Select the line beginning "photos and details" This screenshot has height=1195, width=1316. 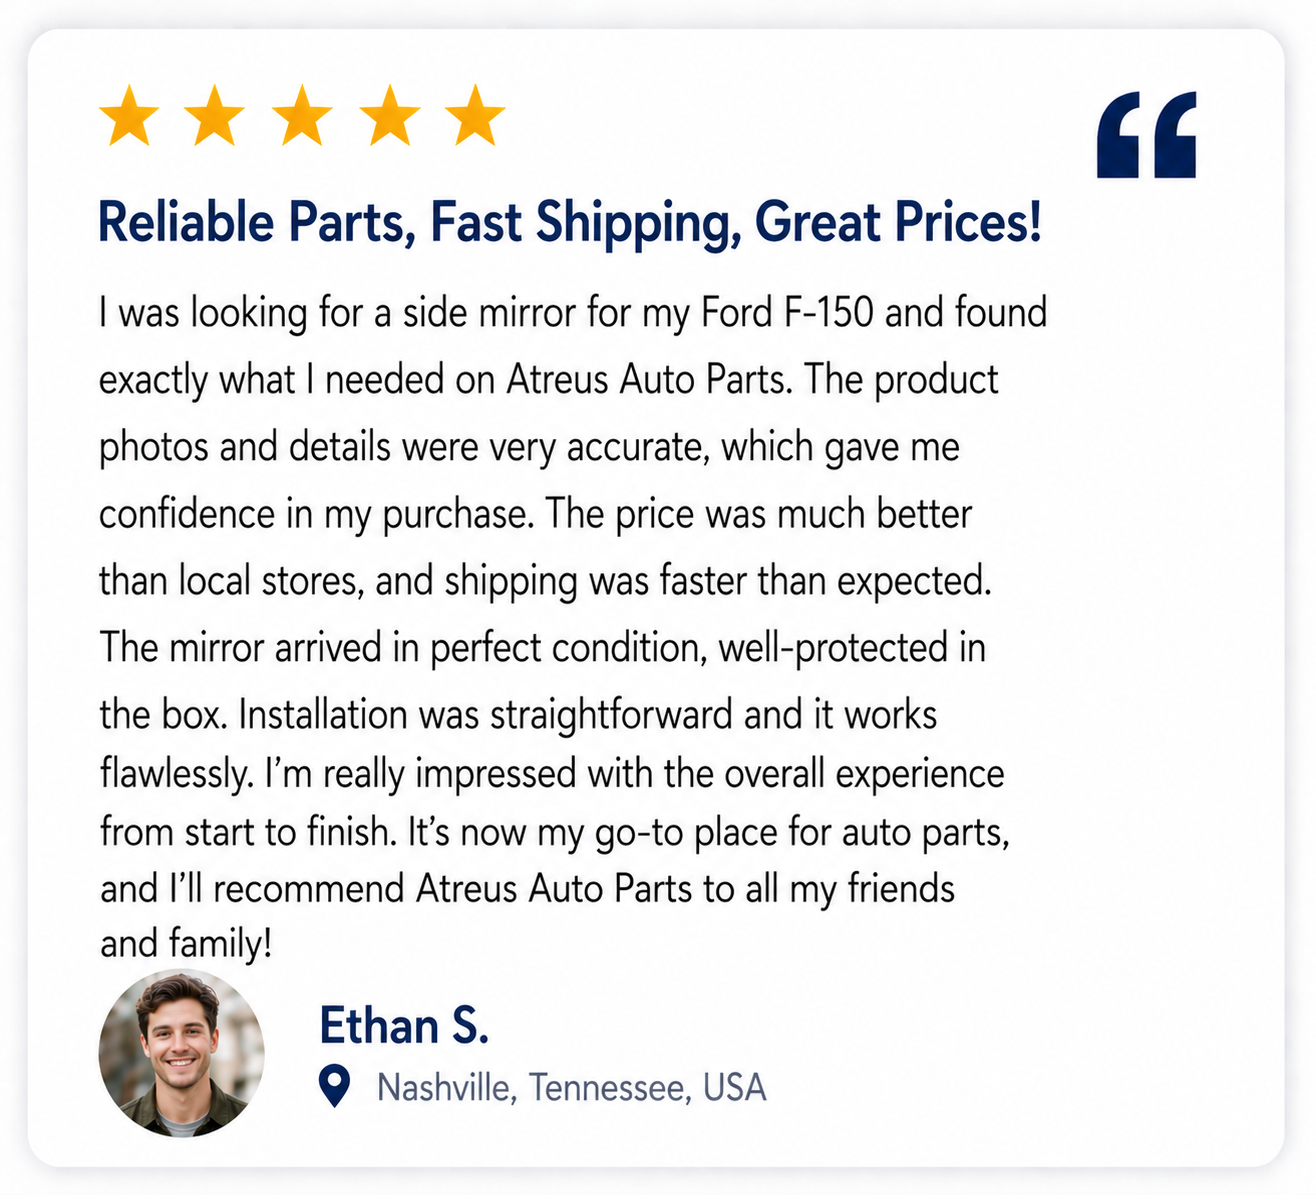529,447
